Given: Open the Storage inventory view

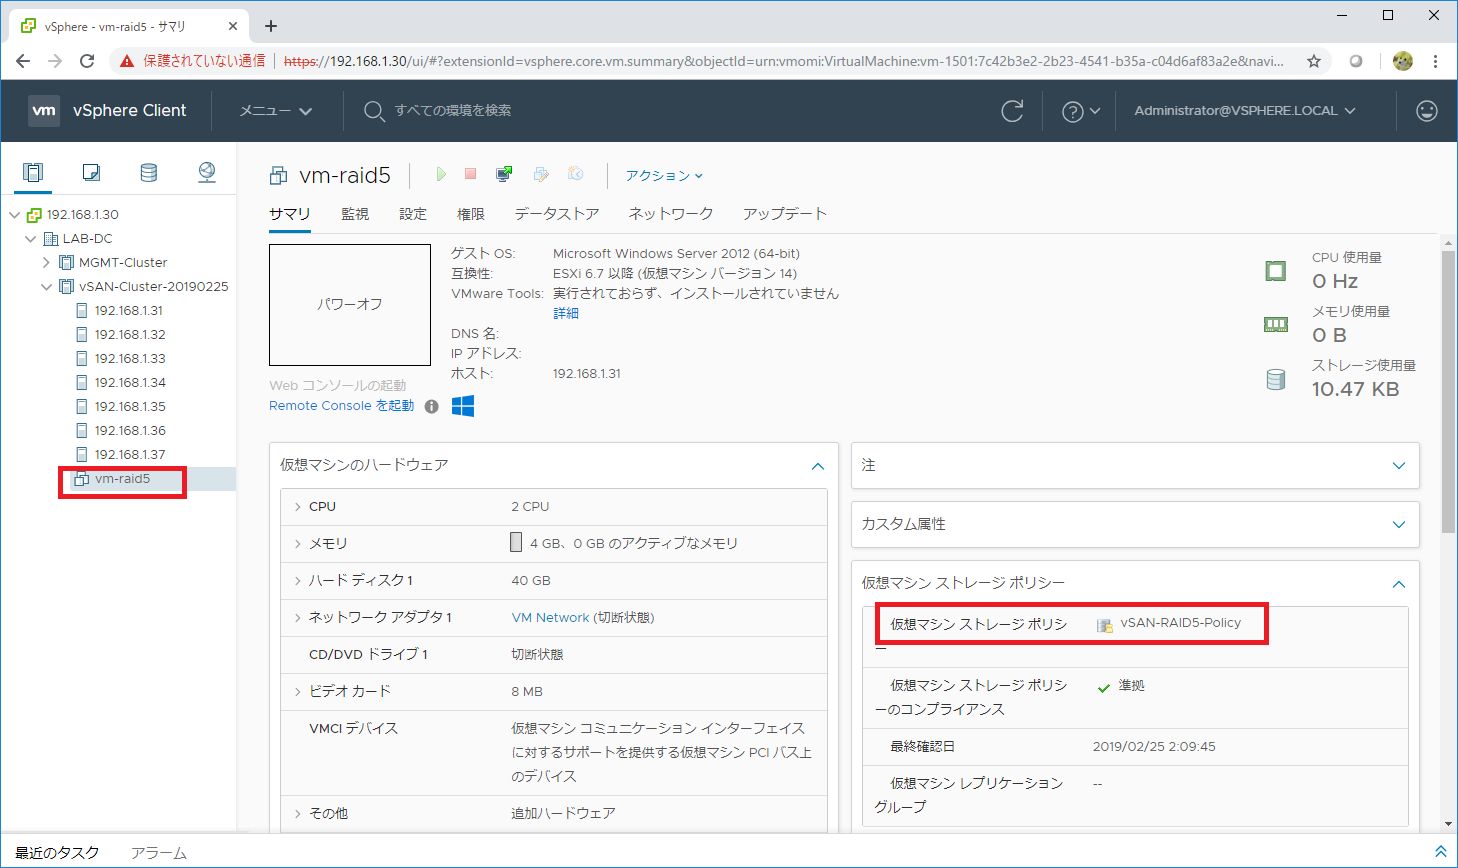Looking at the screenshot, I should click(148, 172).
